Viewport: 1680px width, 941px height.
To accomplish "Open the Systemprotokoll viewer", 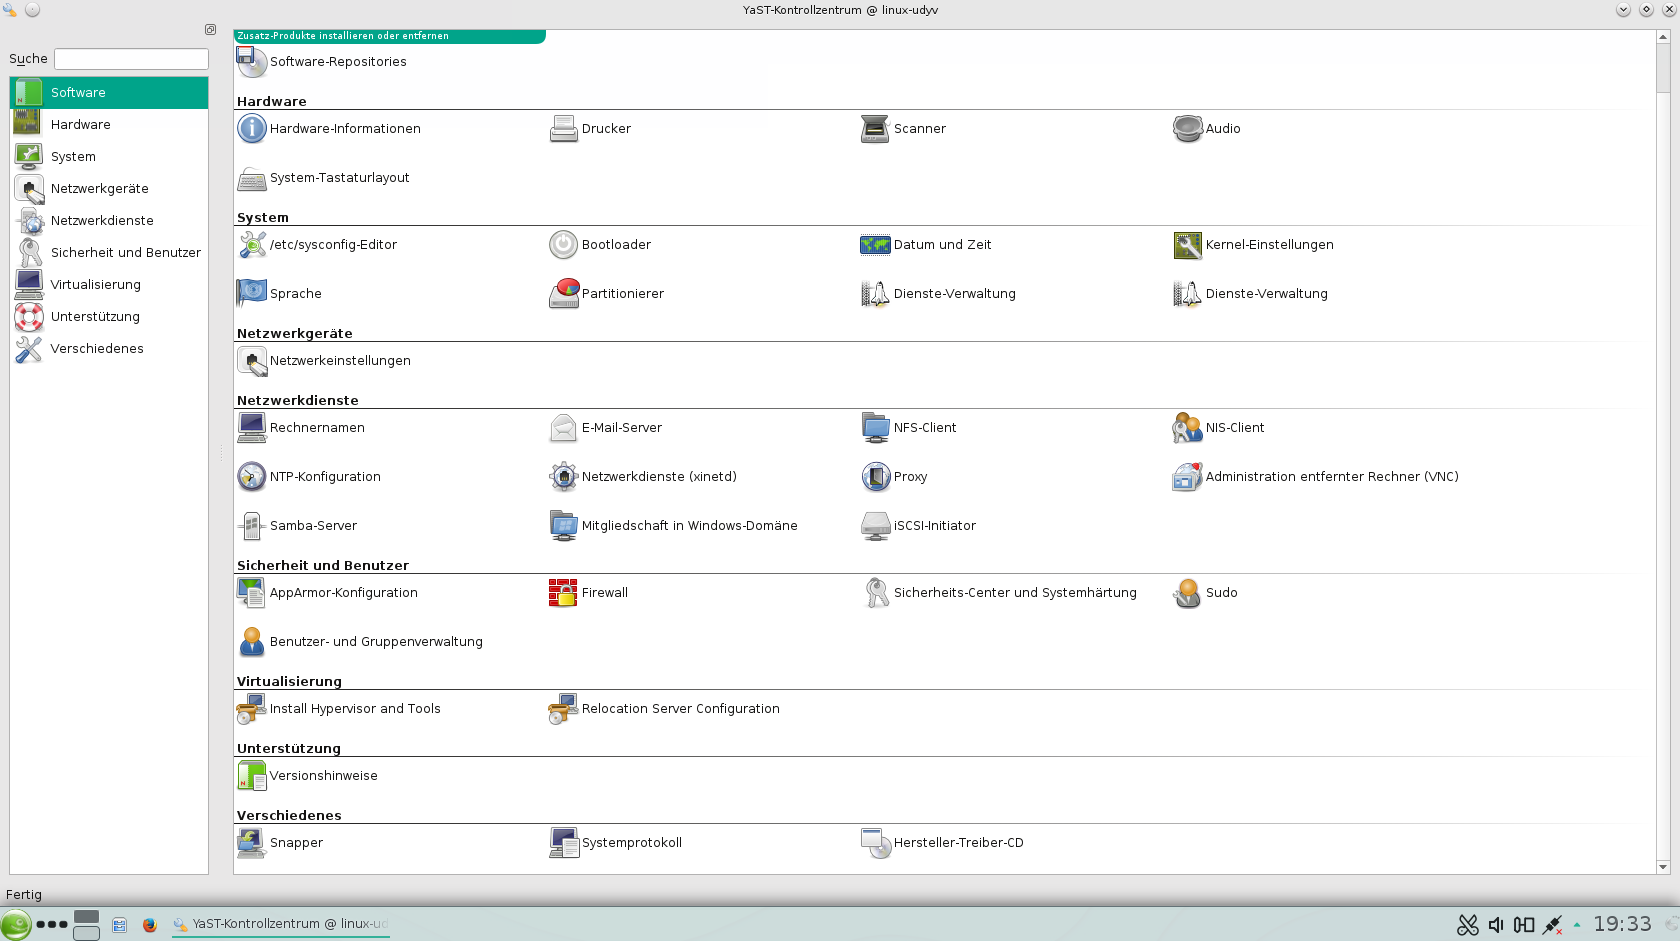I will (x=631, y=842).
